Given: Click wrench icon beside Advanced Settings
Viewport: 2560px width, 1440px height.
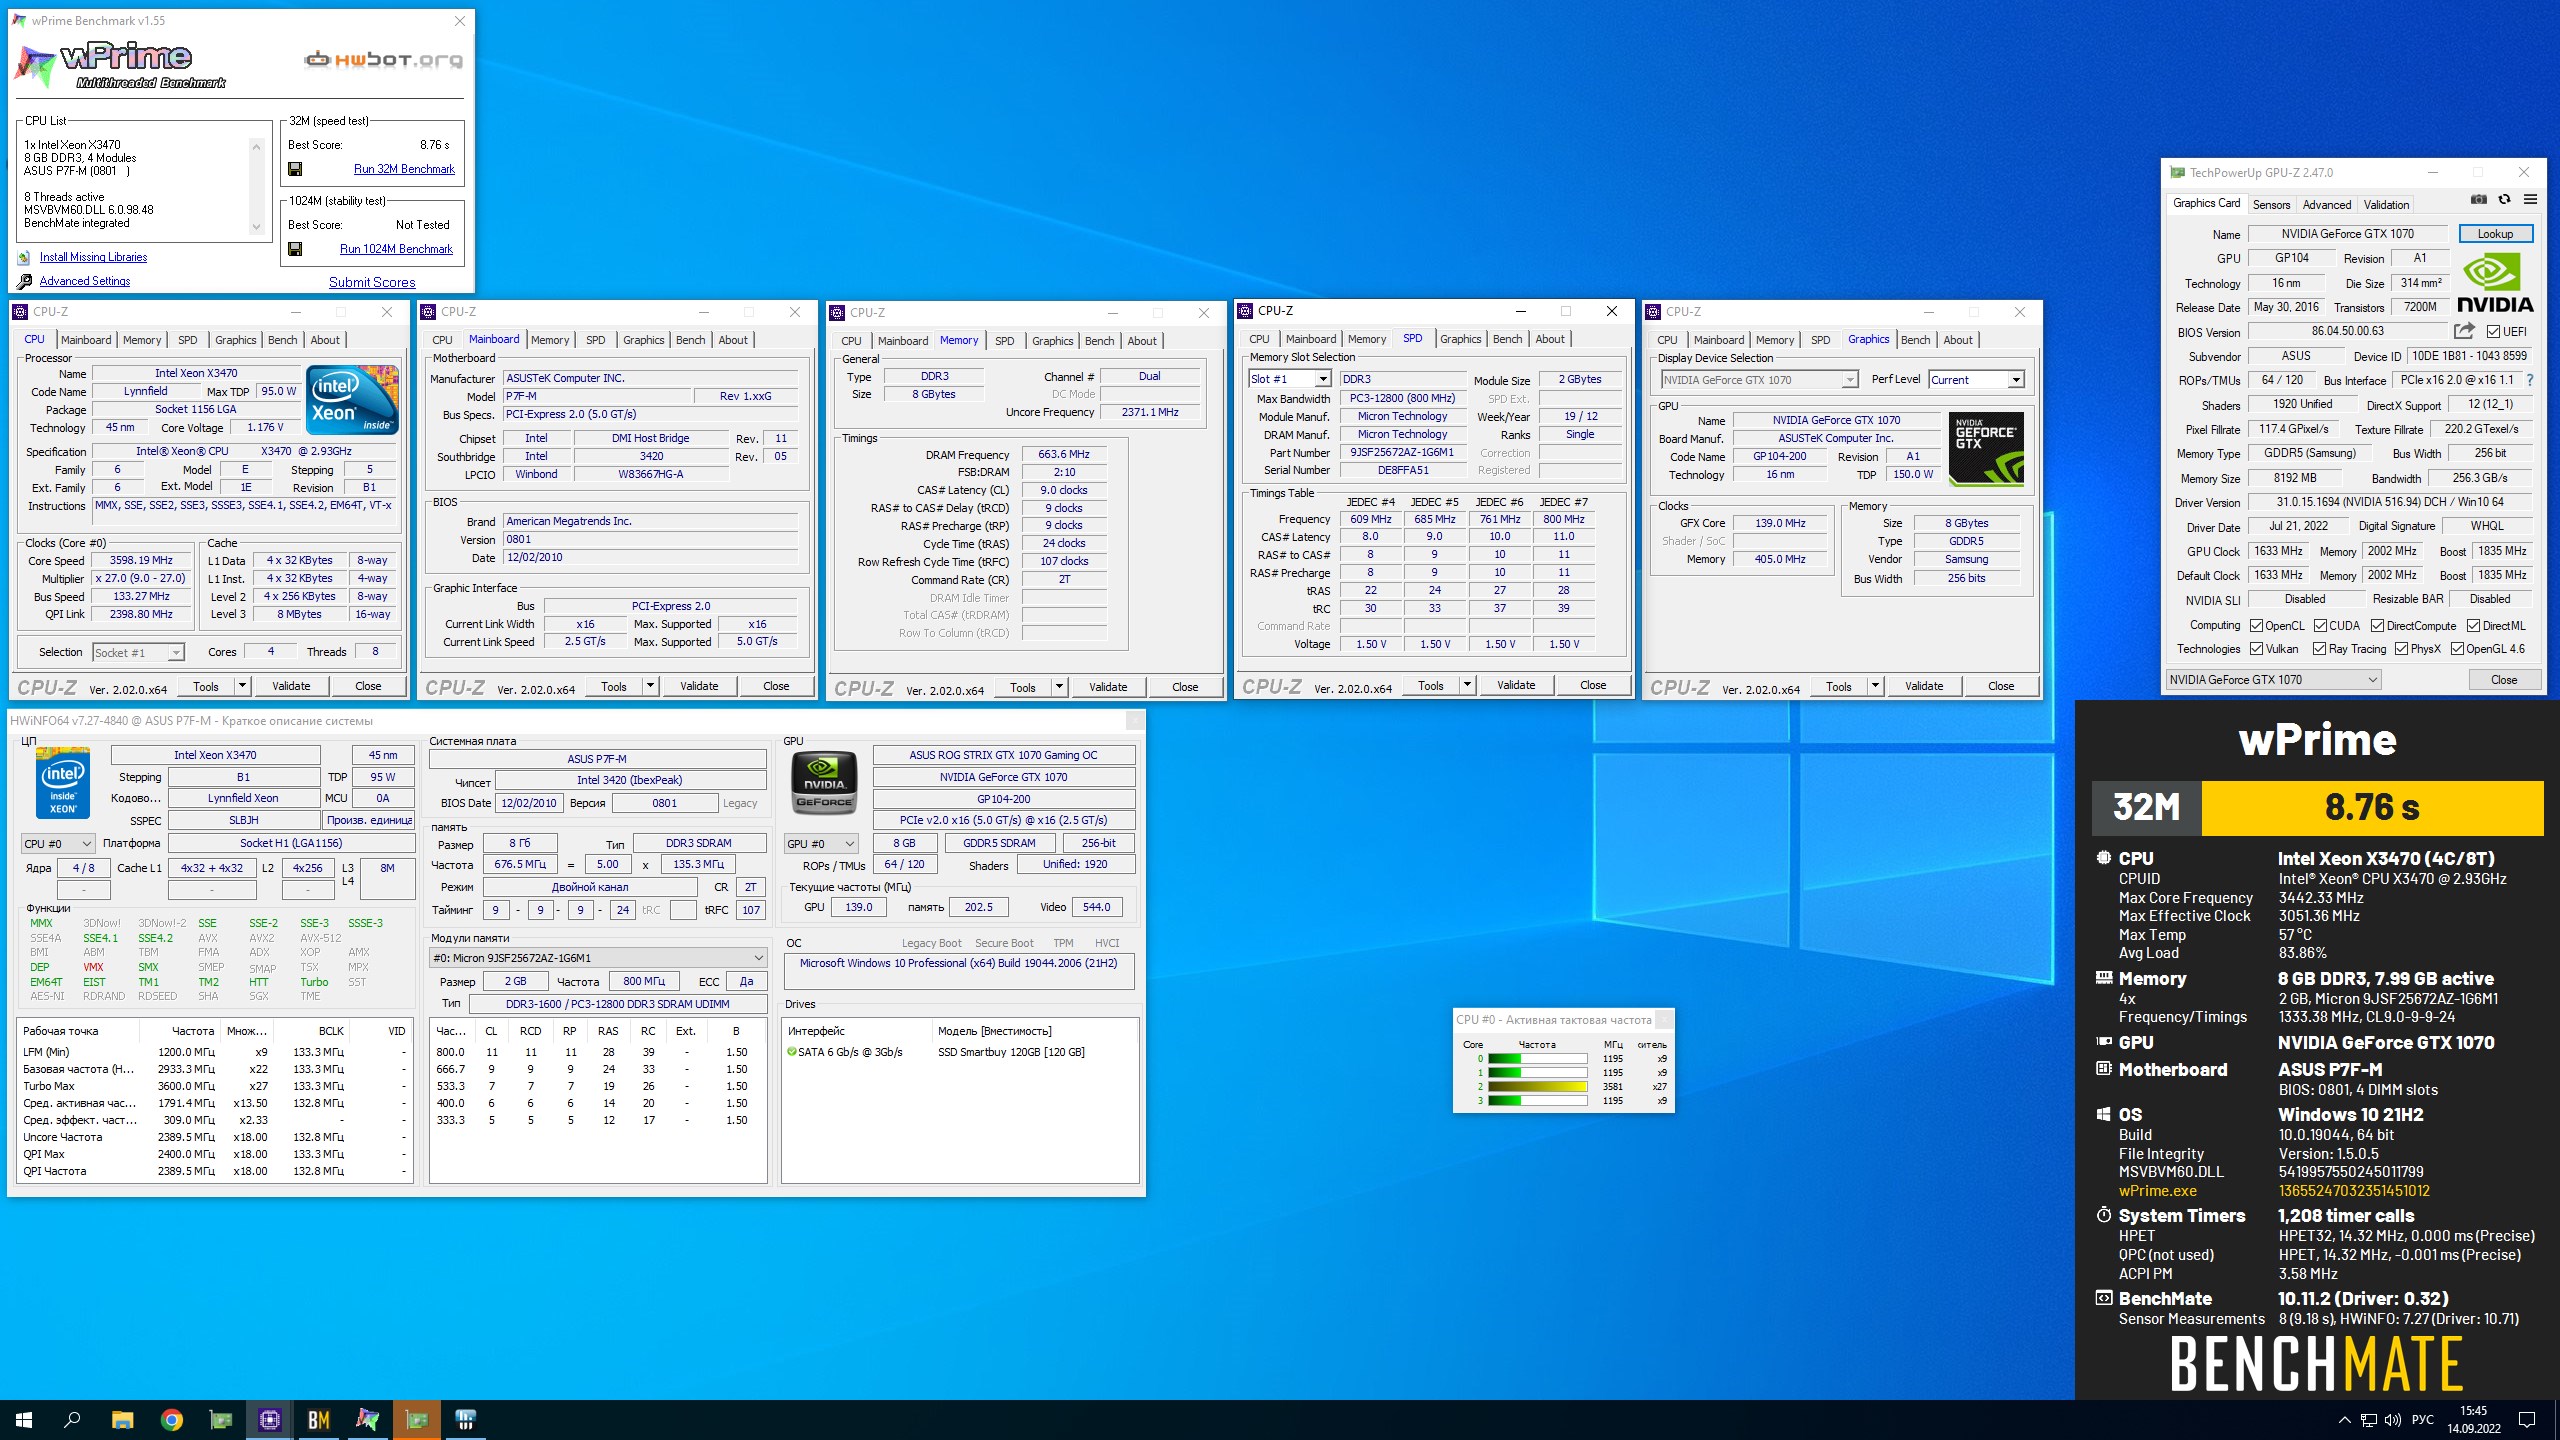Looking at the screenshot, I should tap(24, 281).
